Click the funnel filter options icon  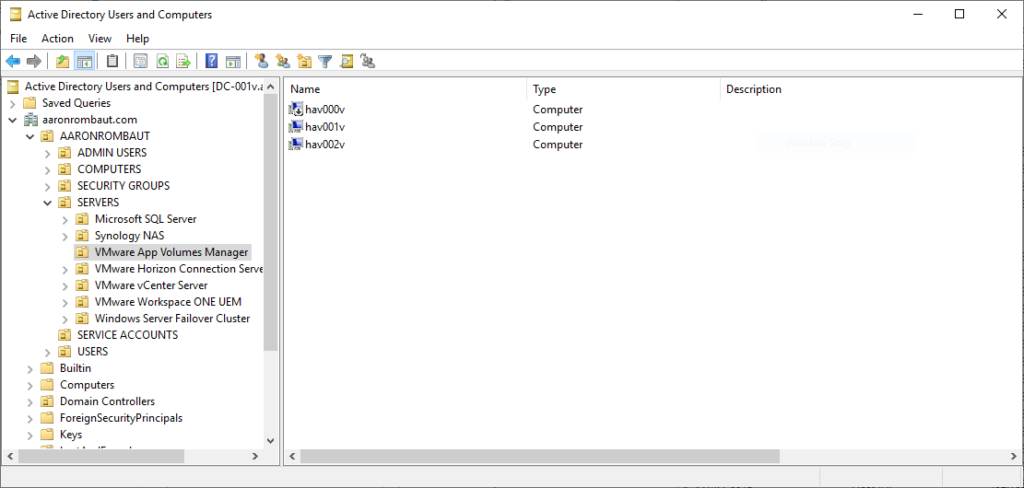325,62
